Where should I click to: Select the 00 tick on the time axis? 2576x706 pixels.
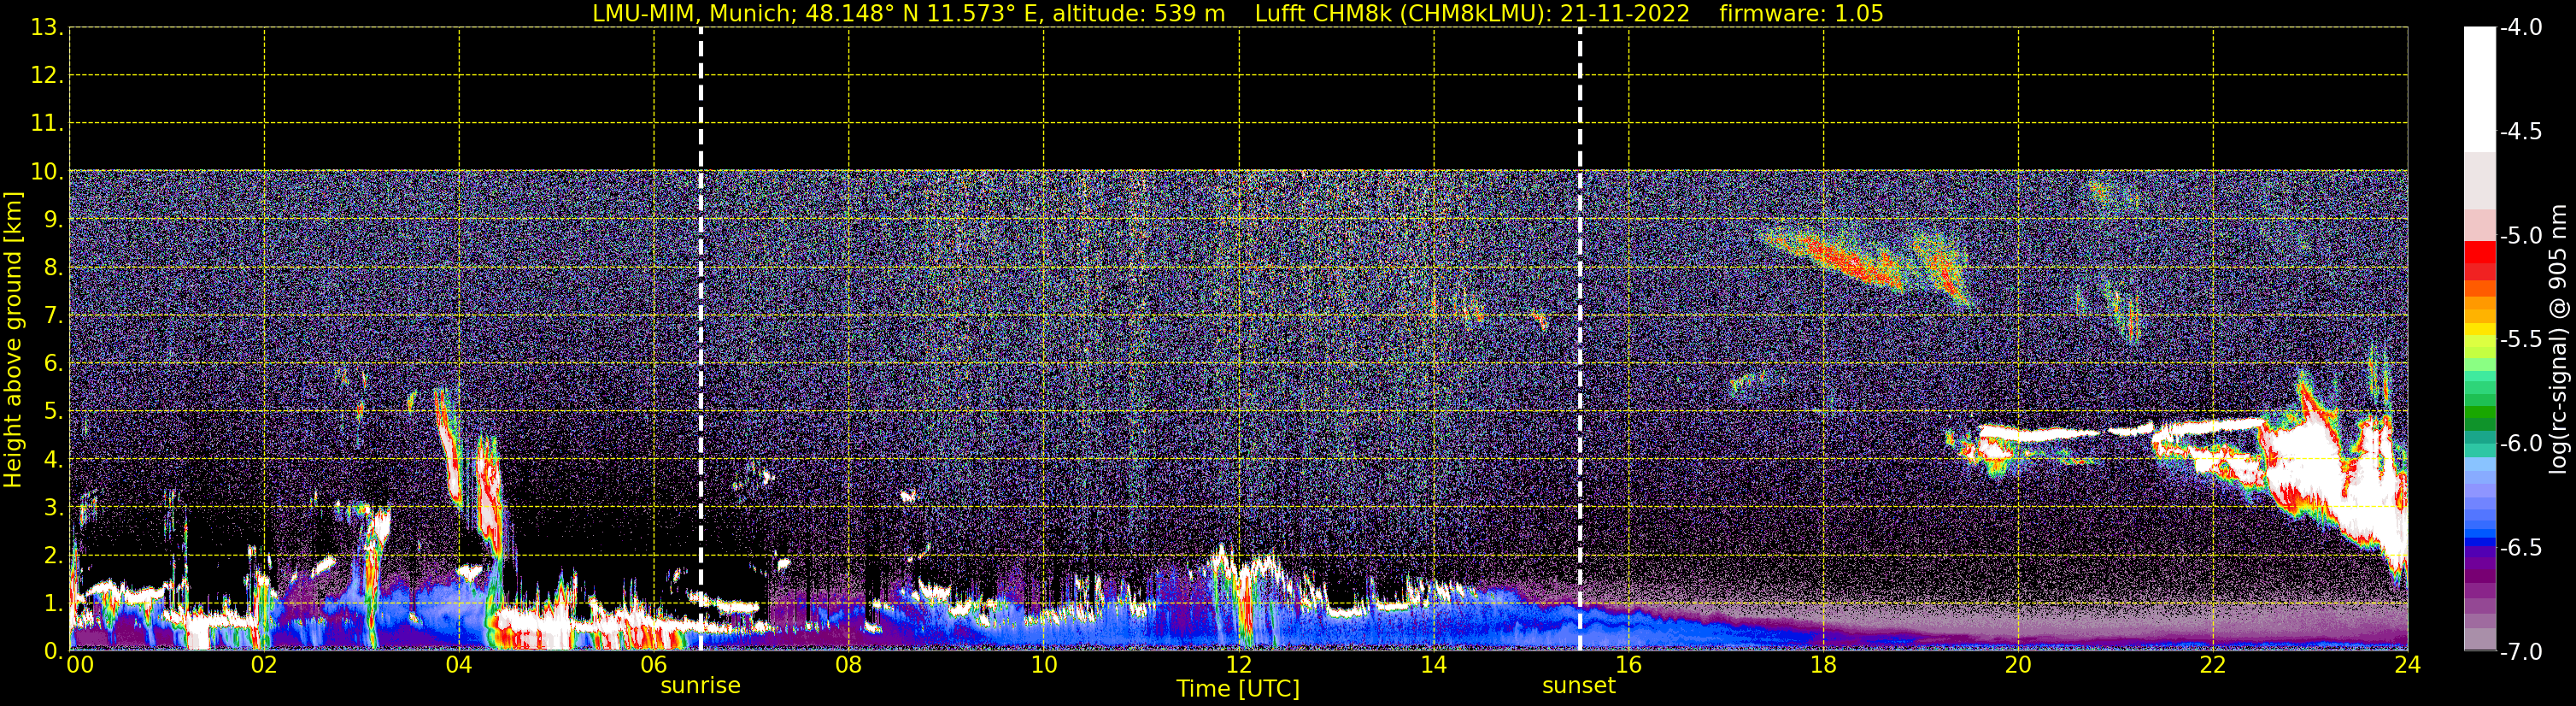[x=79, y=665]
